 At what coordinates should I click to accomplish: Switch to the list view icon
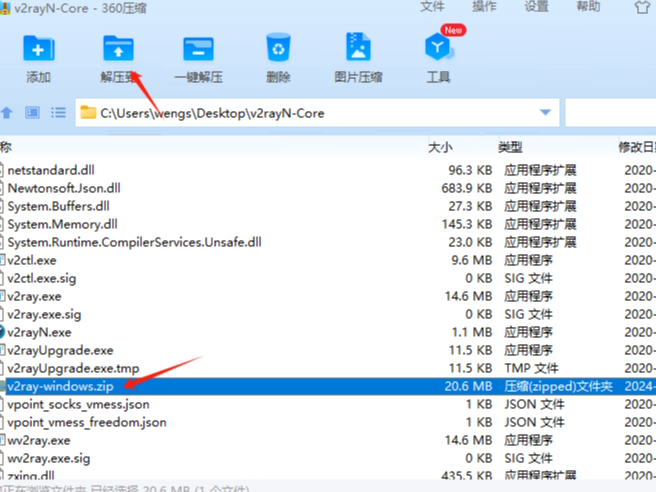coord(58,113)
